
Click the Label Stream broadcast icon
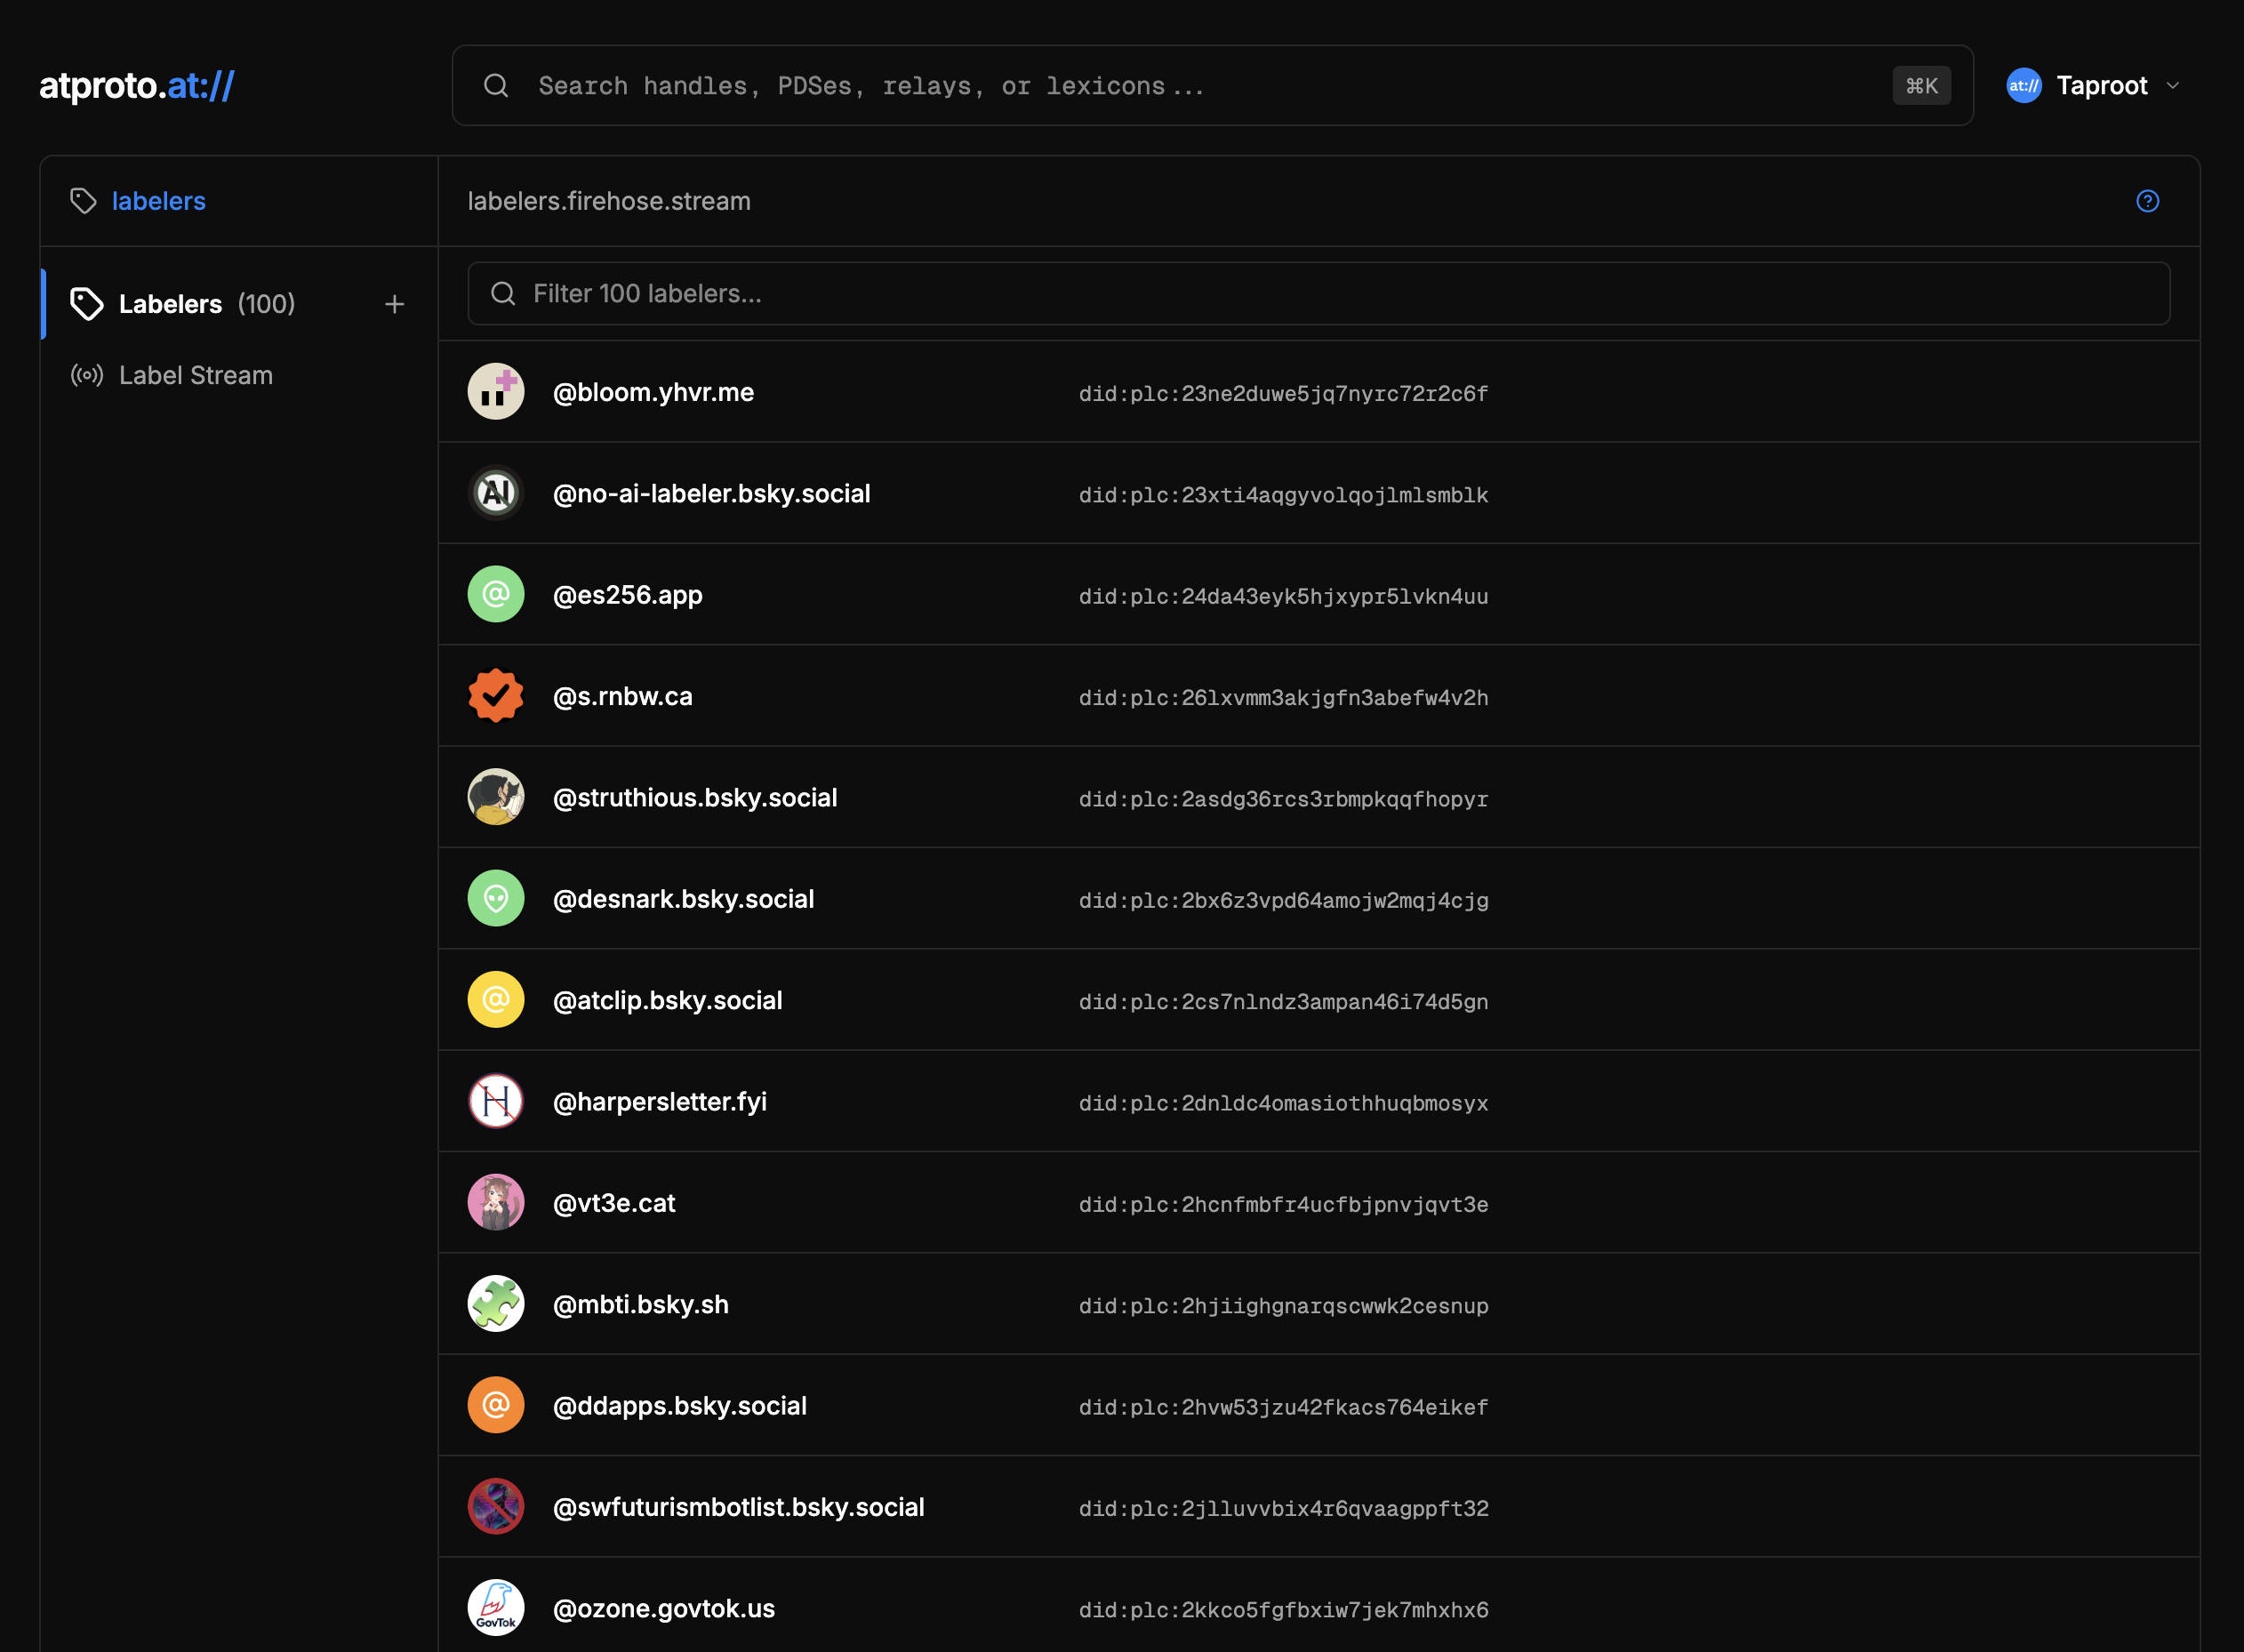click(x=87, y=375)
